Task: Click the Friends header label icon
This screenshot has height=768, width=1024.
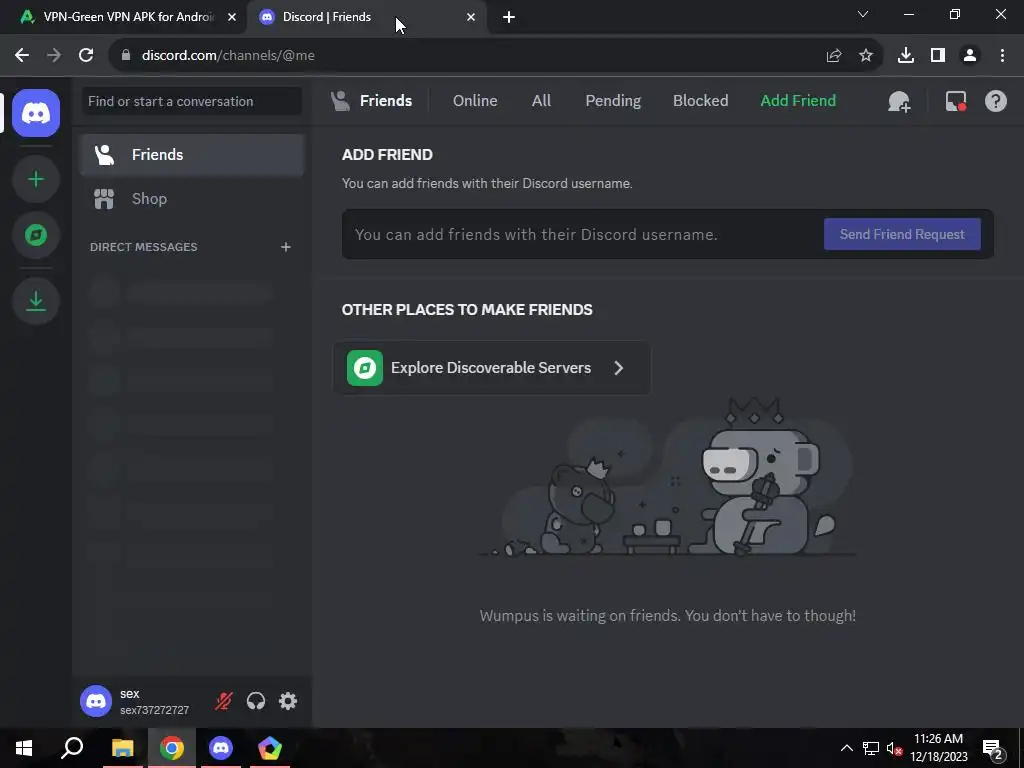Action: click(340, 101)
